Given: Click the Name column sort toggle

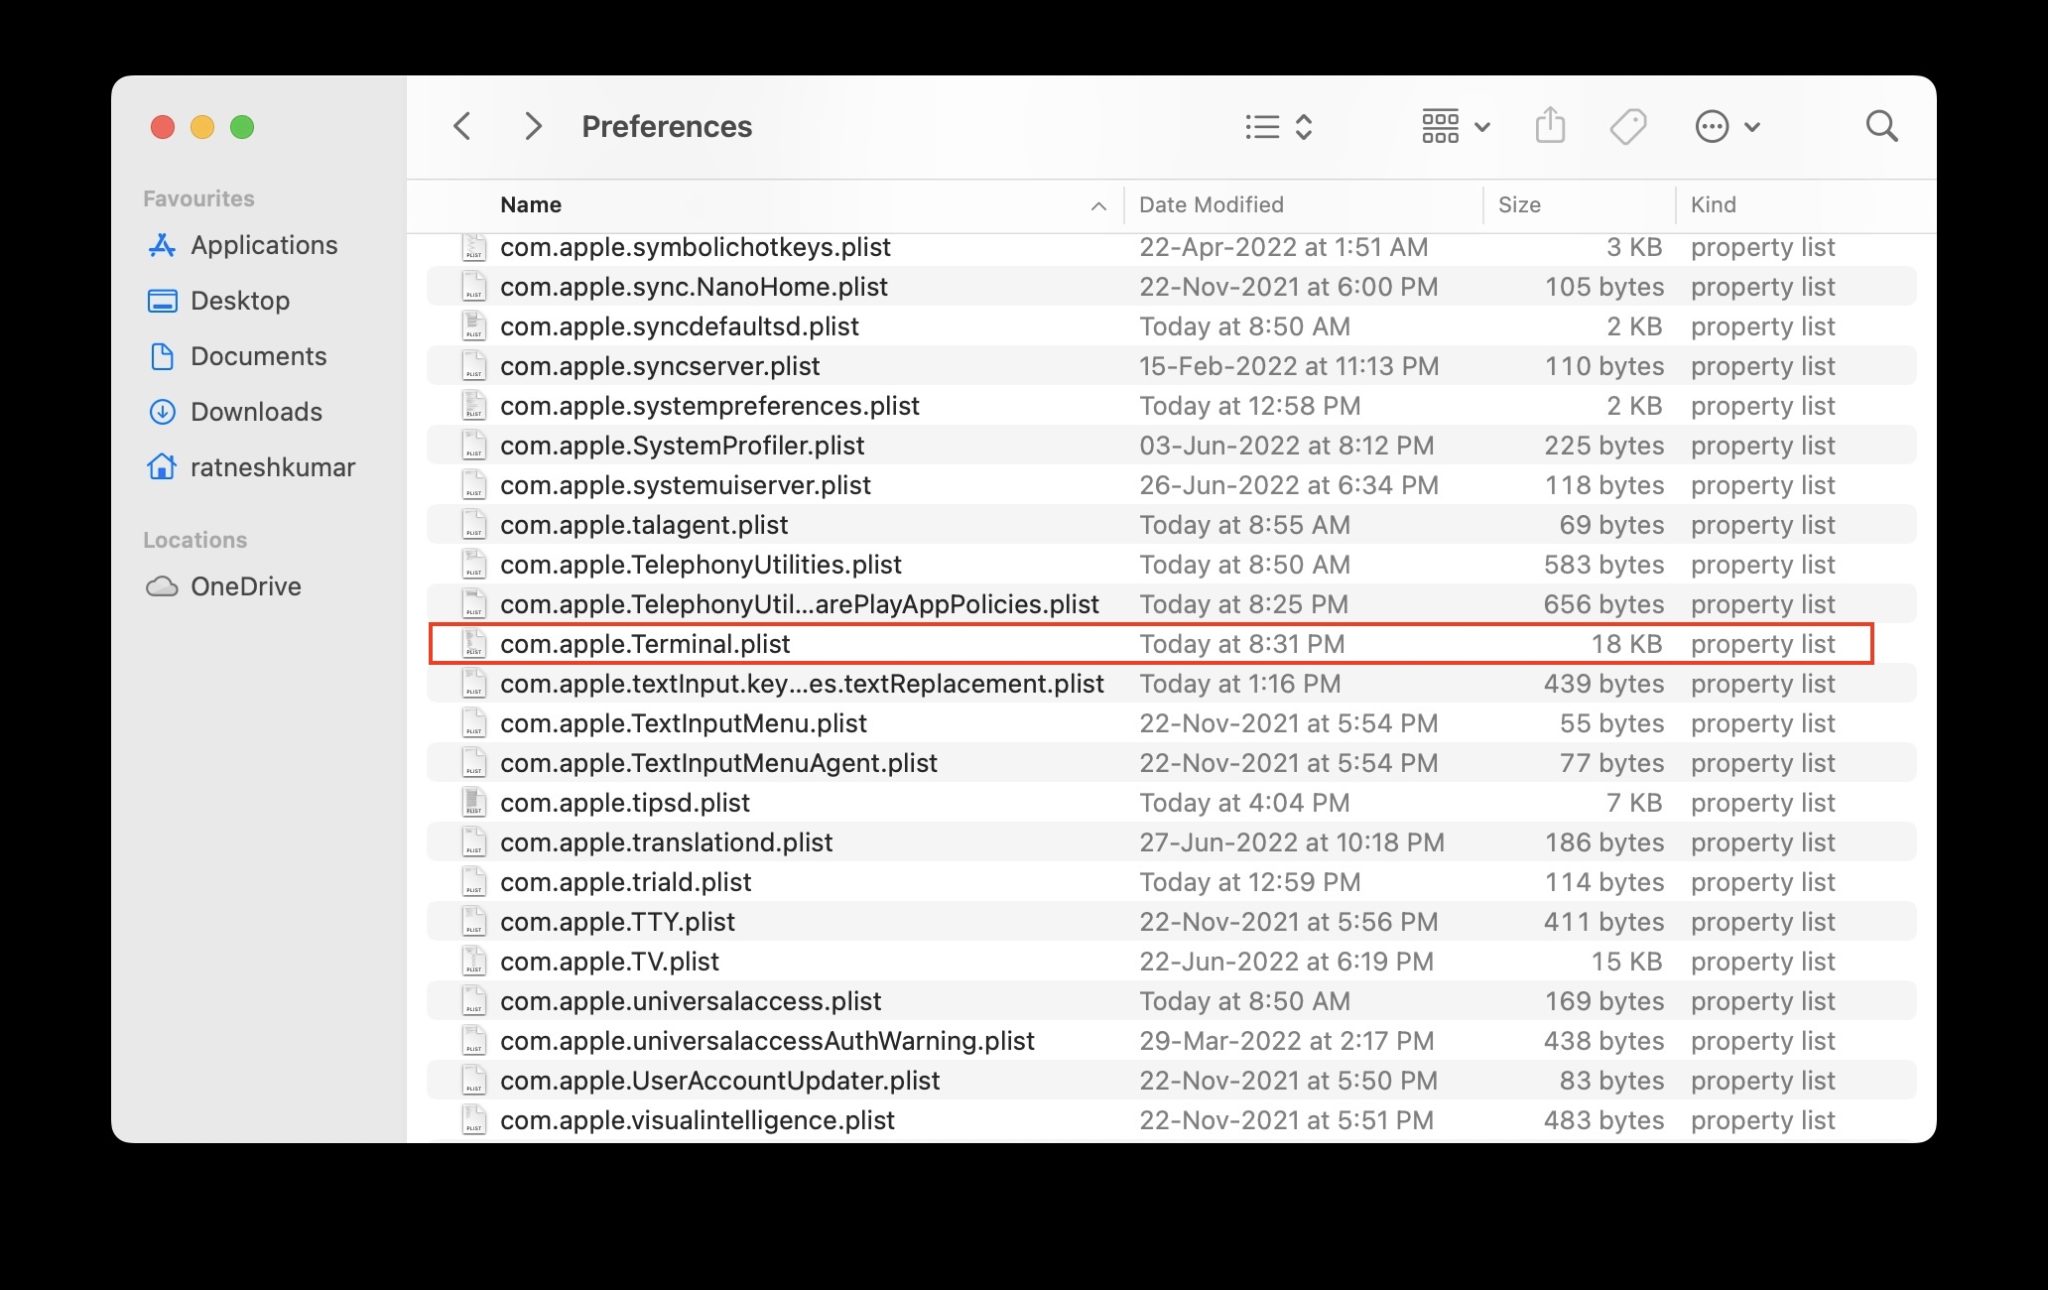Looking at the screenshot, I should (1097, 204).
